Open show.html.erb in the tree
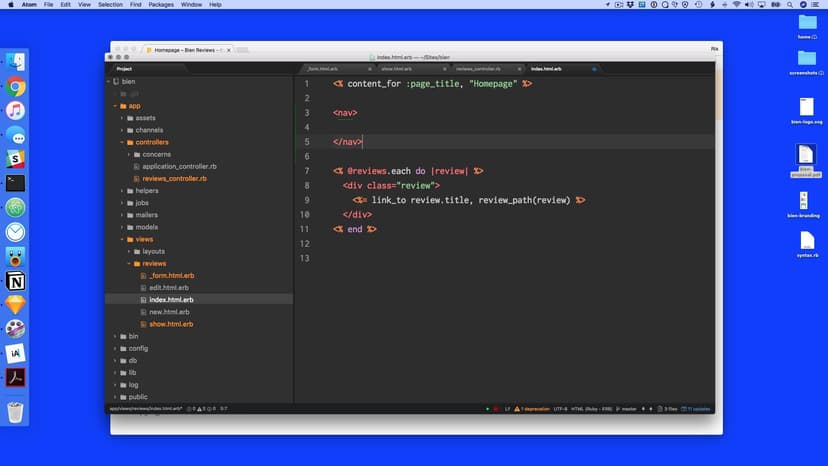This screenshot has height=466, width=828. [171, 324]
